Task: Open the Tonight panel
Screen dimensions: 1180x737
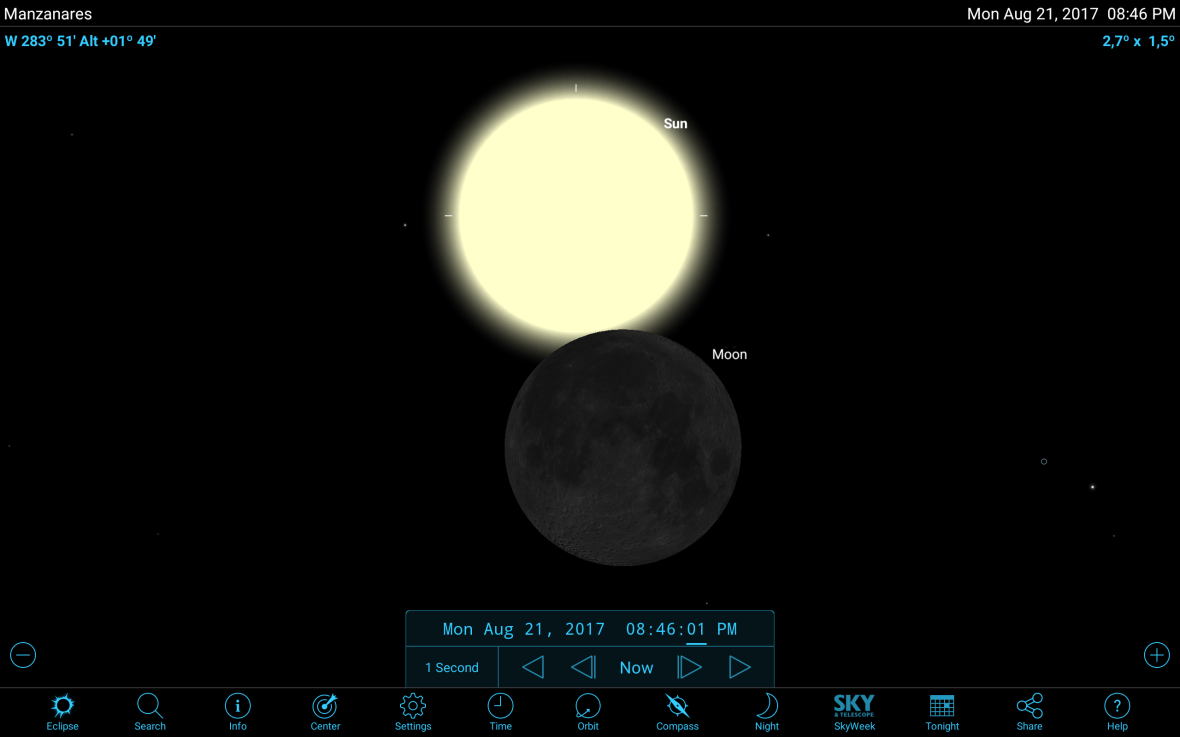Action: pyautogui.click(x=941, y=711)
